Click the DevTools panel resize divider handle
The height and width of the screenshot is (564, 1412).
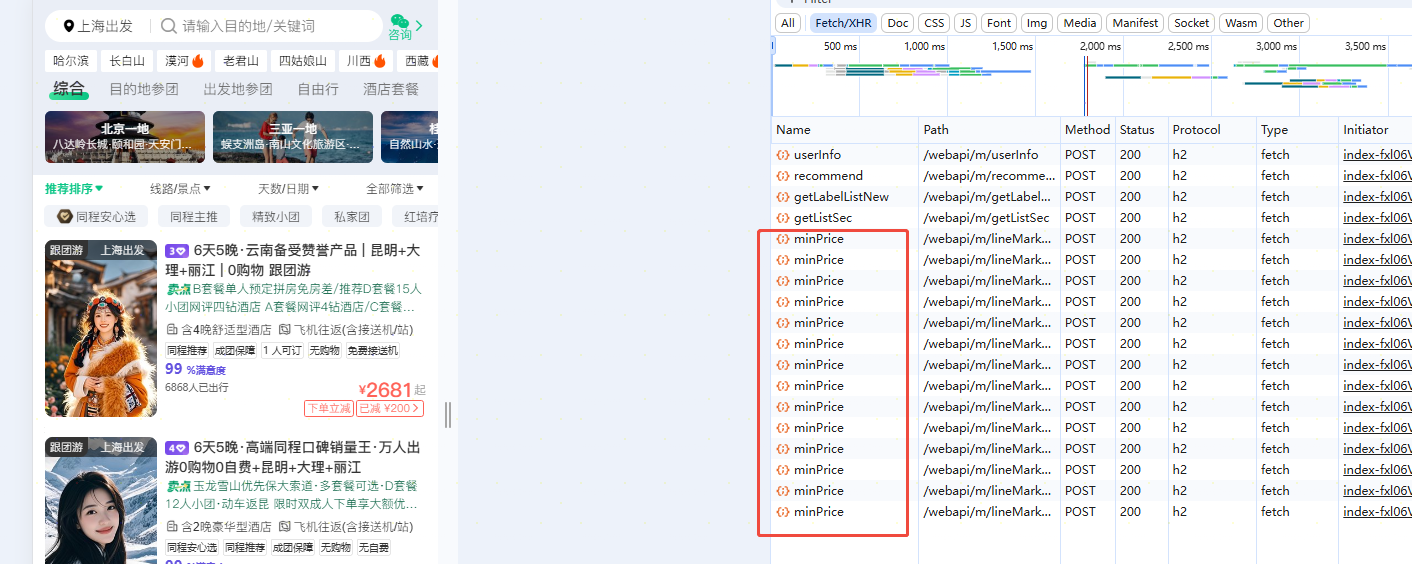[448, 414]
